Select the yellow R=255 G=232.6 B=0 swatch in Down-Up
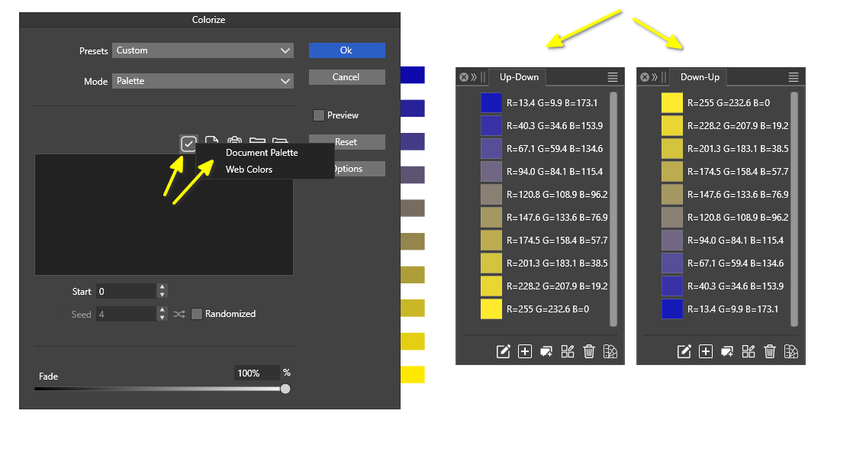 [x=671, y=102]
